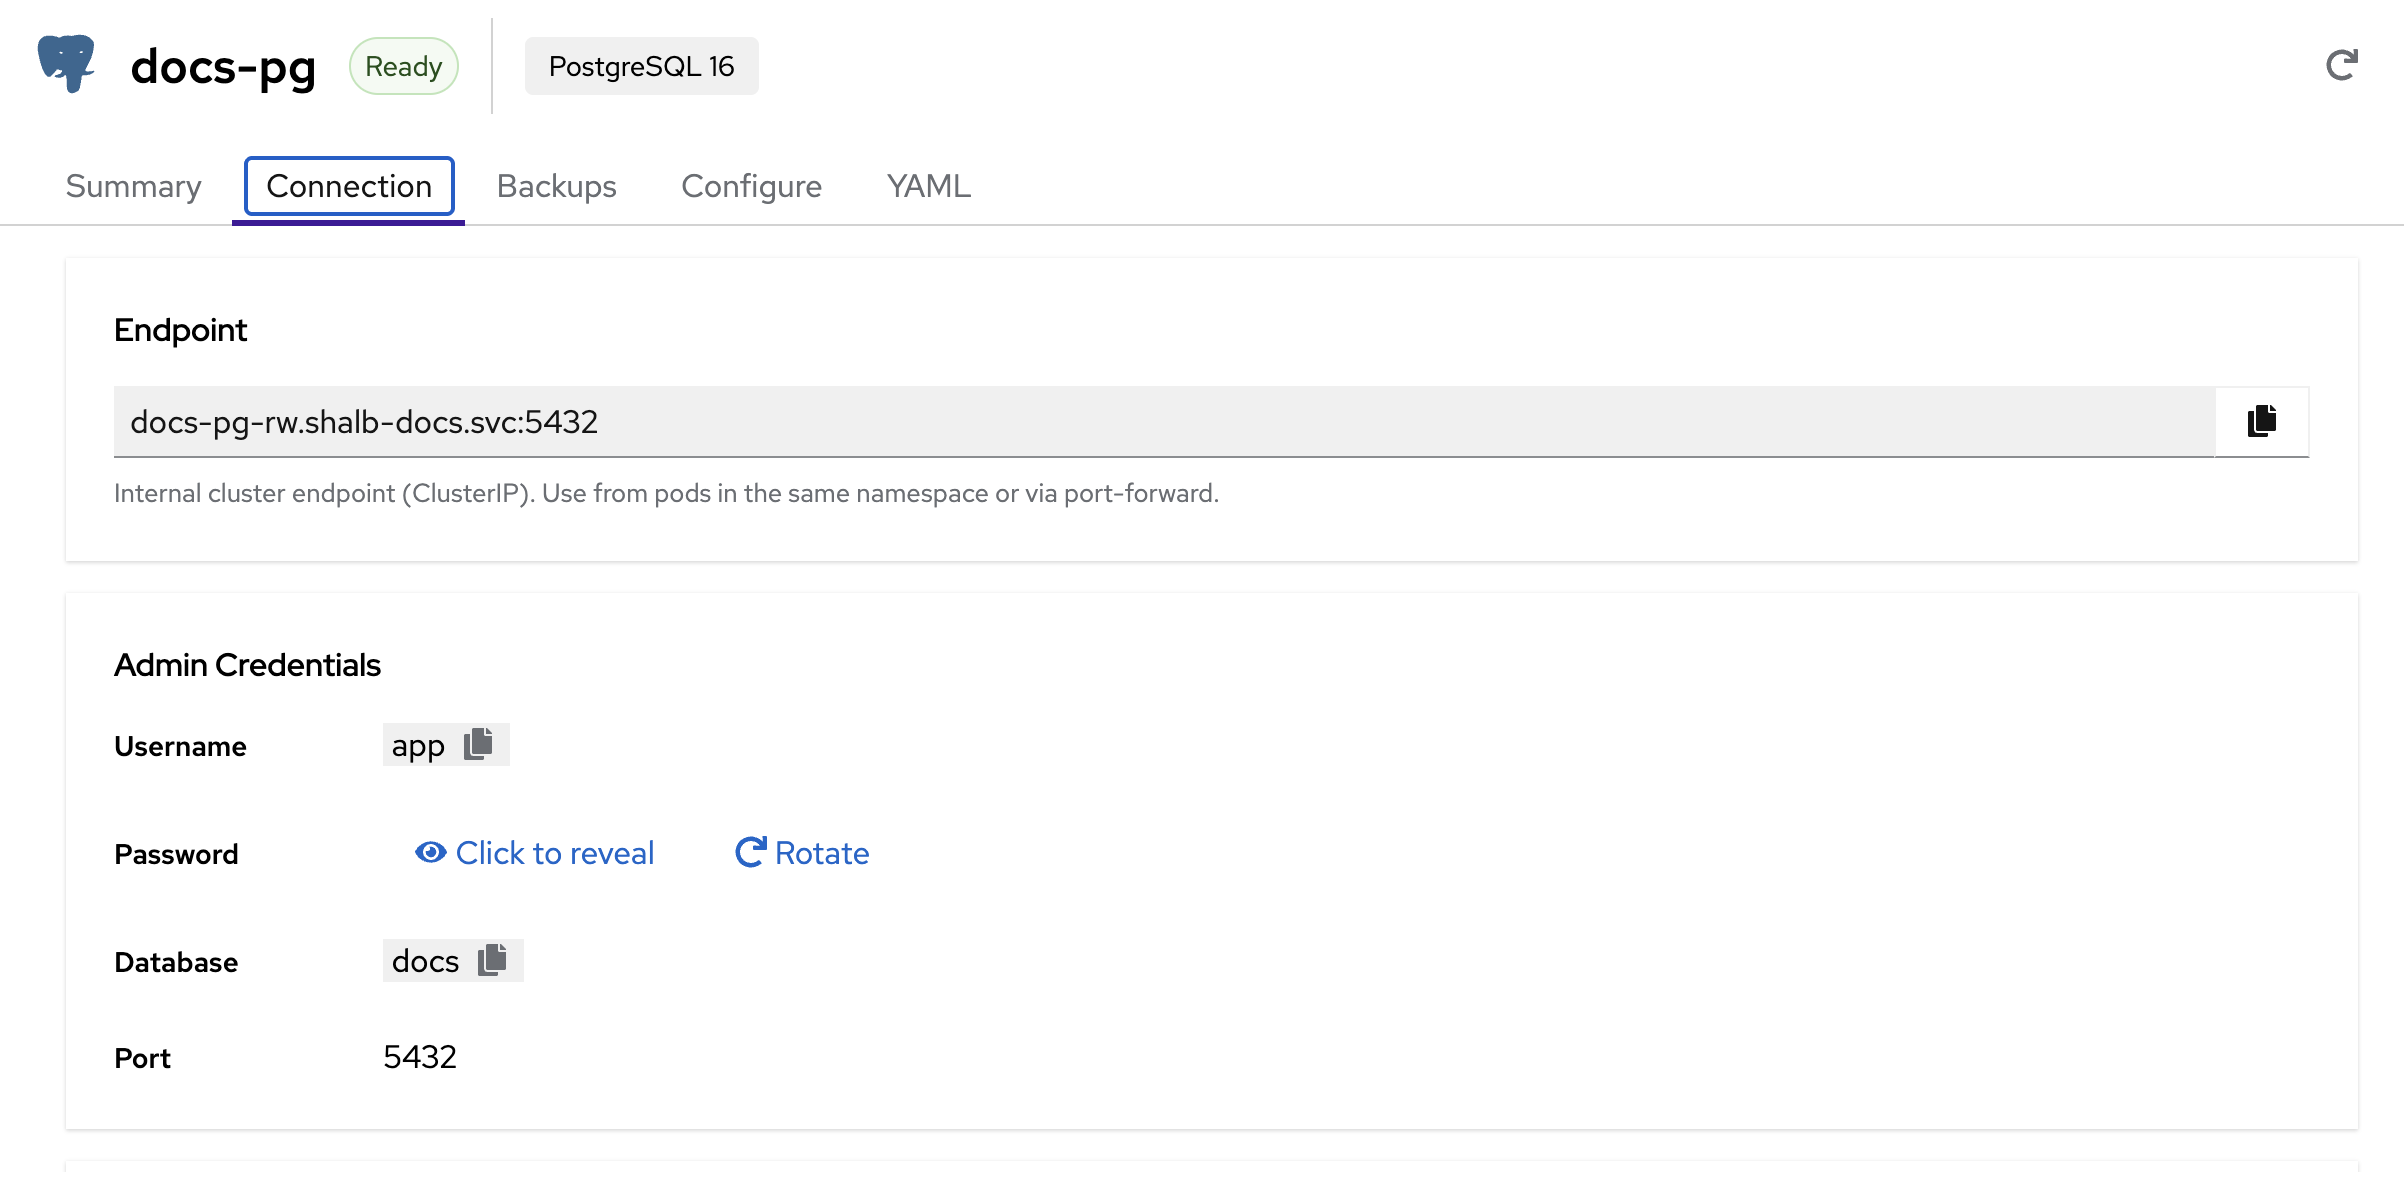Click the docs-pg cluster title
This screenshot has width=2404, height=1198.
[223, 68]
